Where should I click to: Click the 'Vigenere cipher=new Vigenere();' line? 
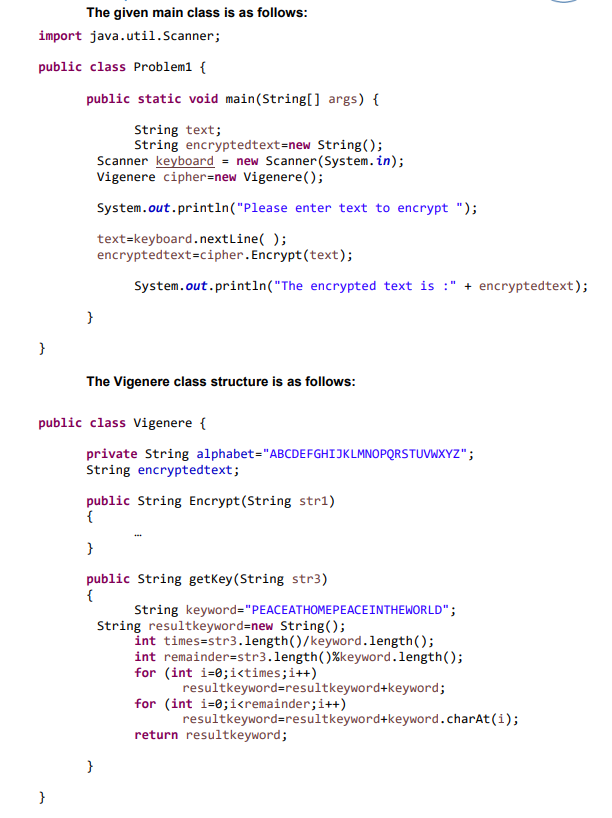210,177
